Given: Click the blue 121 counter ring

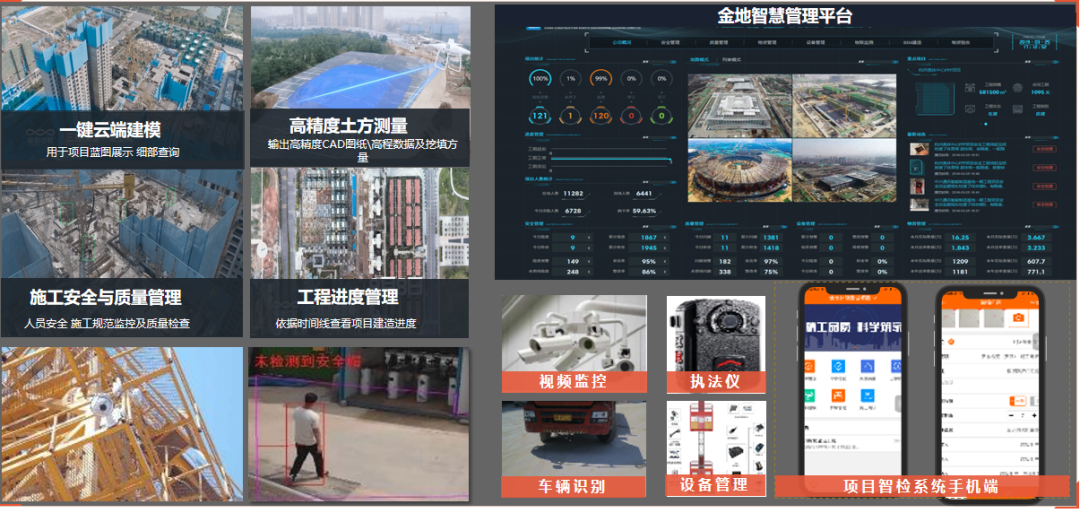Looking at the screenshot, I should click(x=540, y=116).
